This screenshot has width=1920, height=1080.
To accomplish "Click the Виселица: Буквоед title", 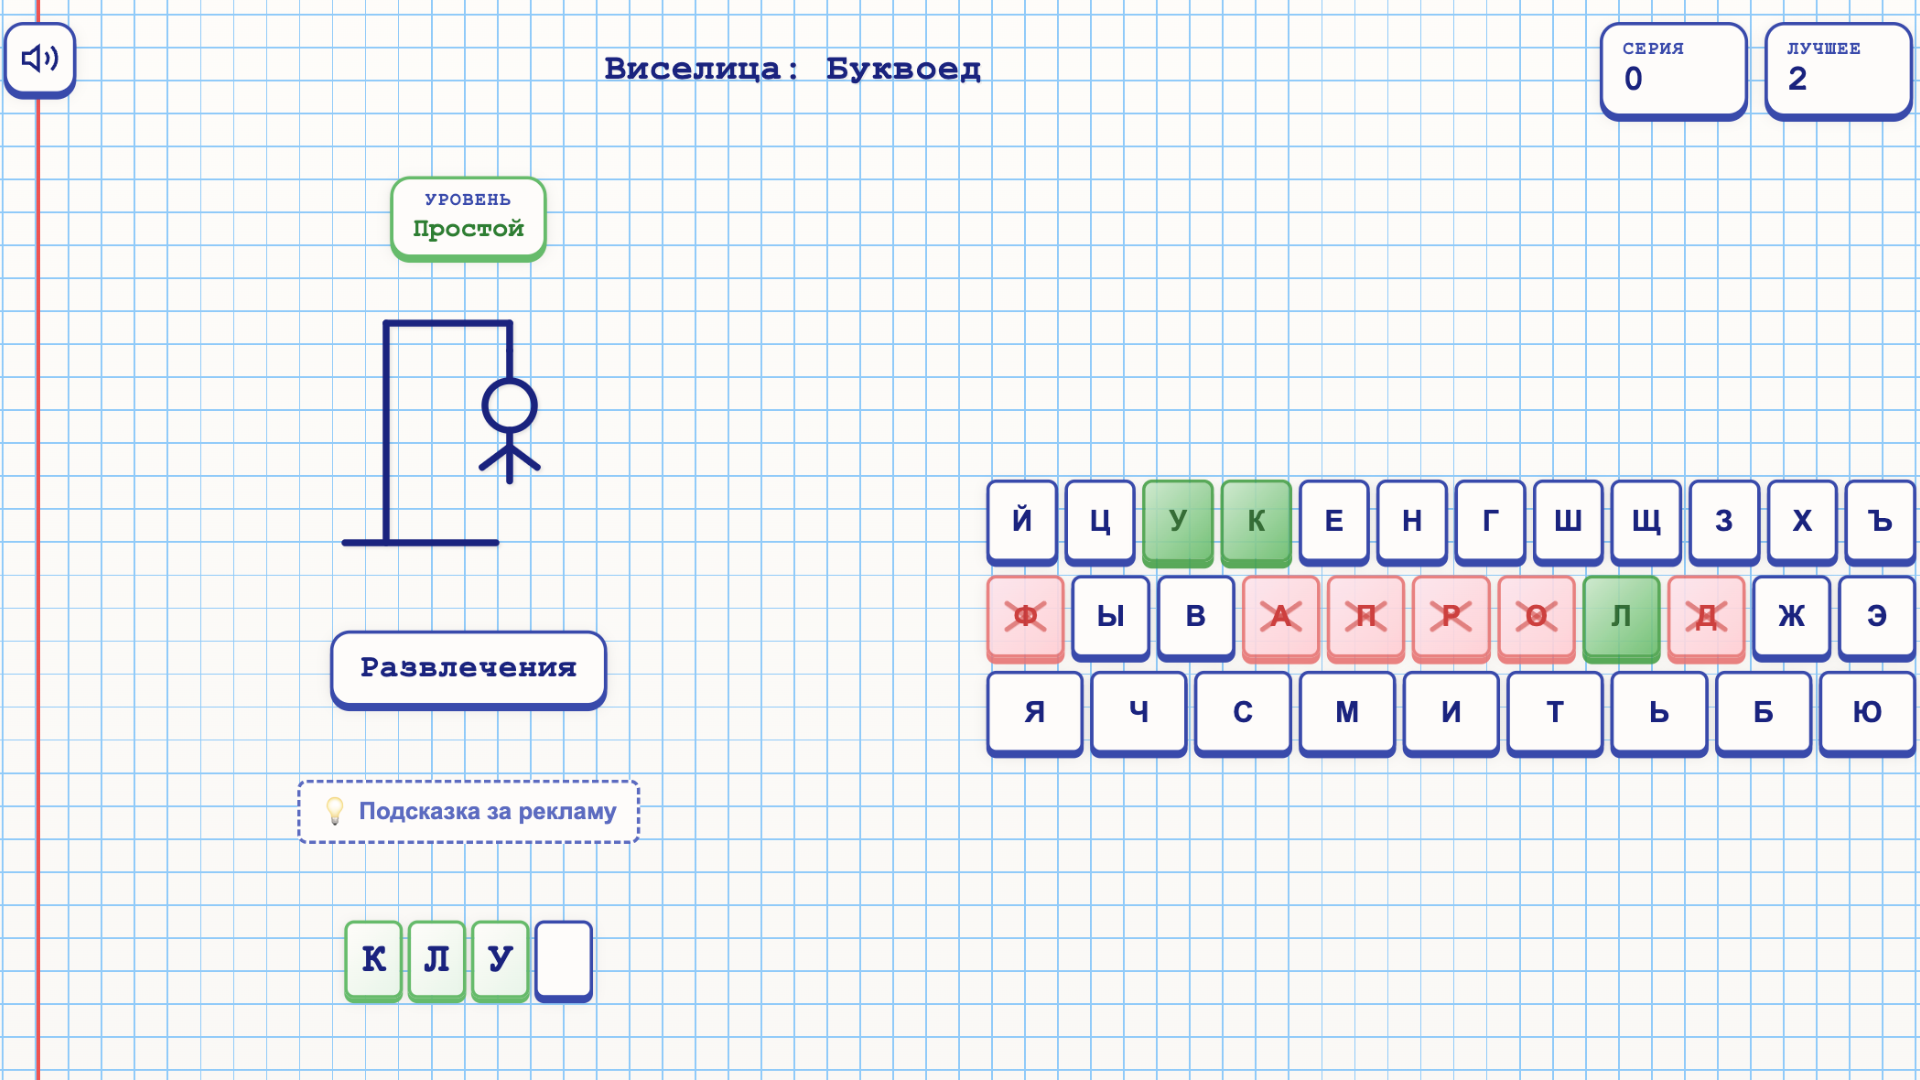I will pyautogui.click(x=794, y=69).
